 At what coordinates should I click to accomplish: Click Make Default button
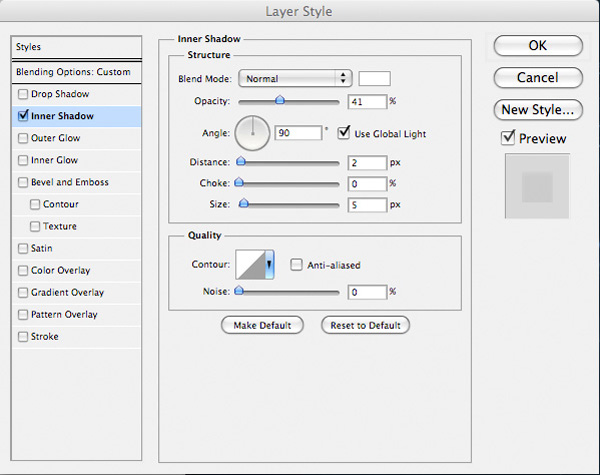click(x=262, y=325)
